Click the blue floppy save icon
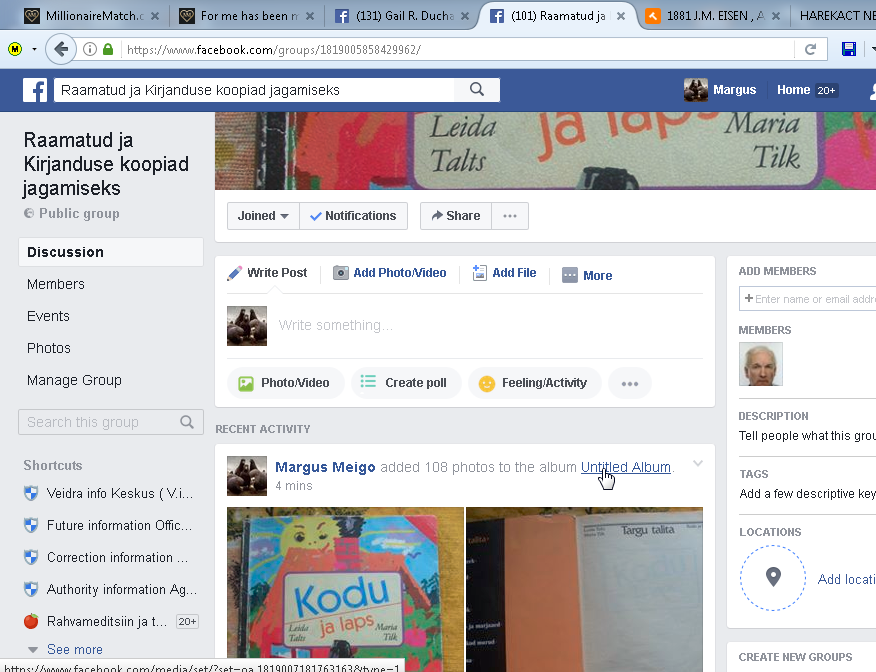 [x=849, y=50]
